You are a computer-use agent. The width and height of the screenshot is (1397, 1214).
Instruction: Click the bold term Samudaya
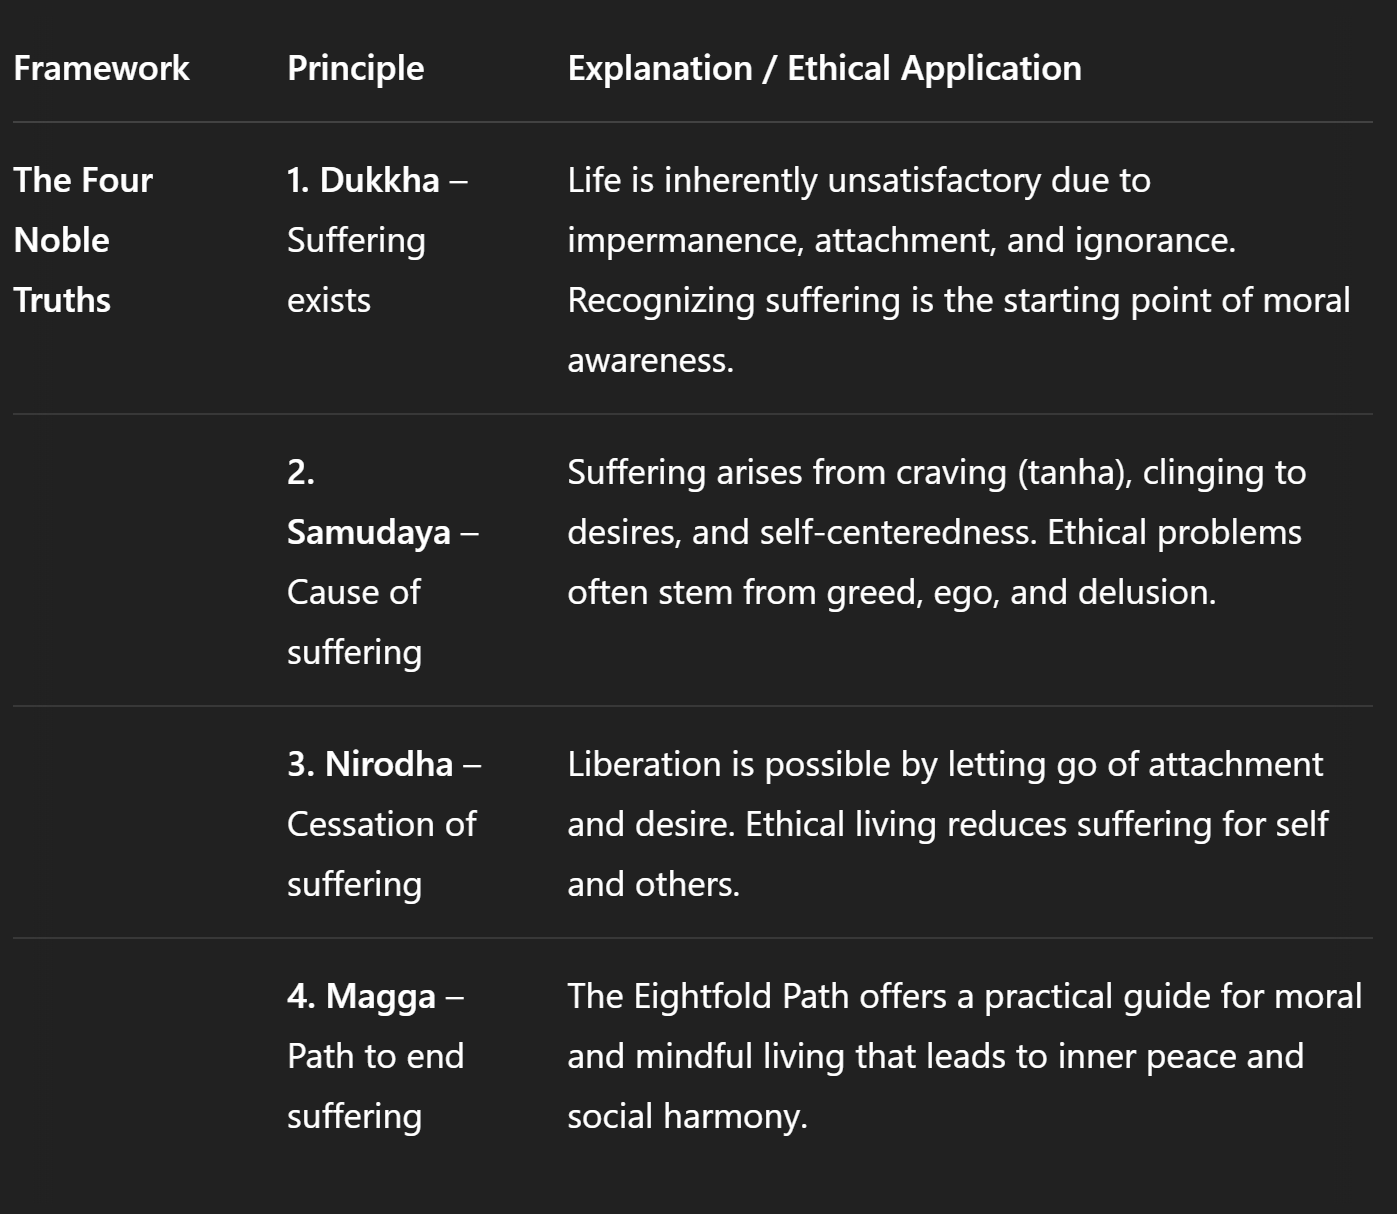[x=368, y=532]
